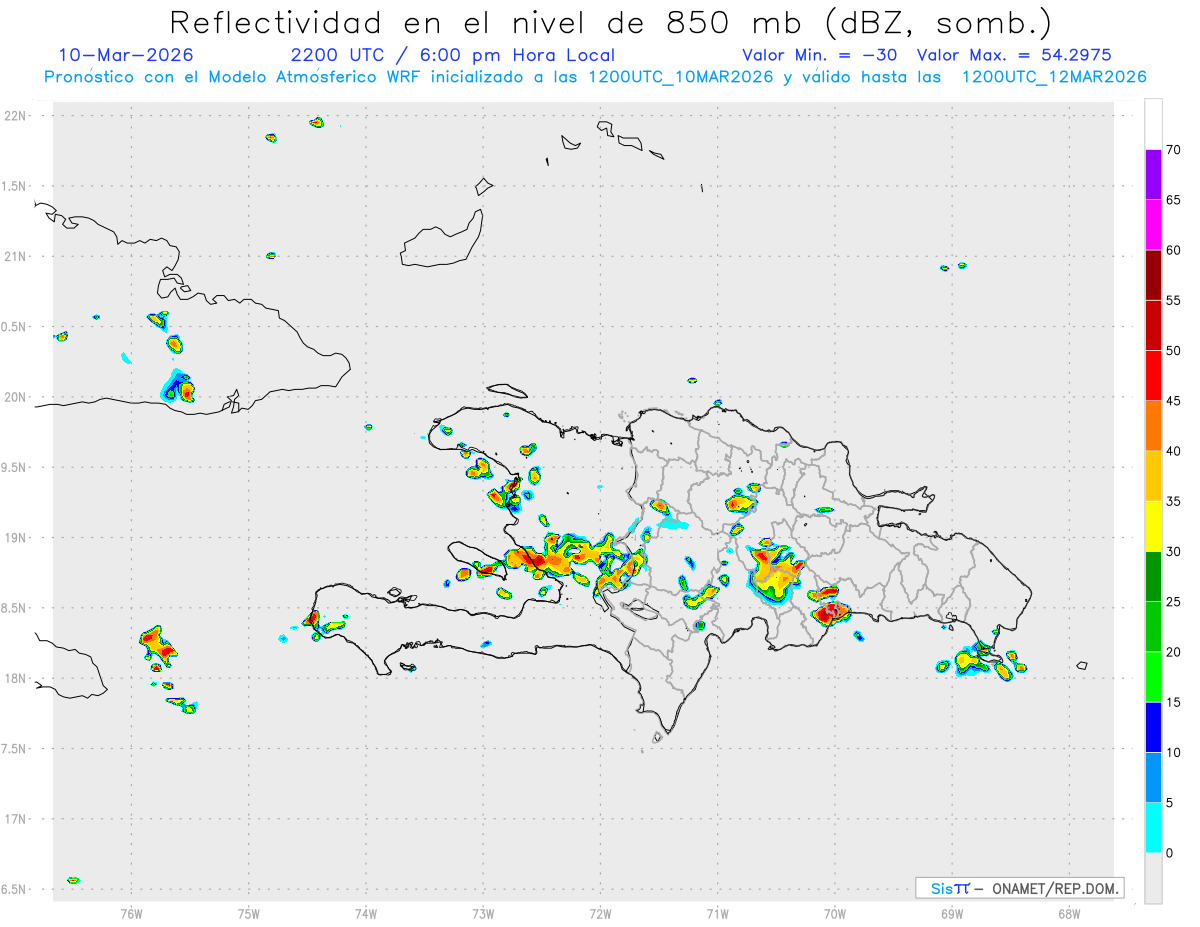
Task: Click the colorbar tick label '30'
Action: tap(1173, 552)
